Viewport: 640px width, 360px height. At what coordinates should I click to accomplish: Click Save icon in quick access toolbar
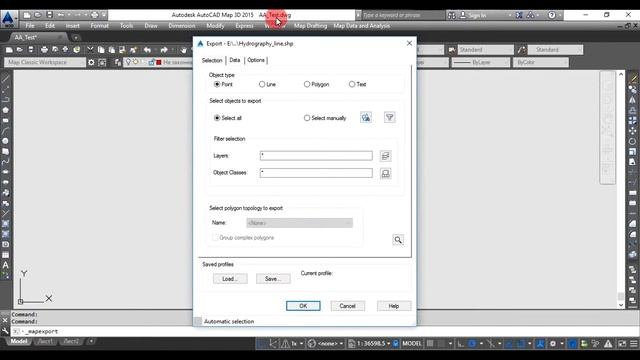(x=49, y=15)
